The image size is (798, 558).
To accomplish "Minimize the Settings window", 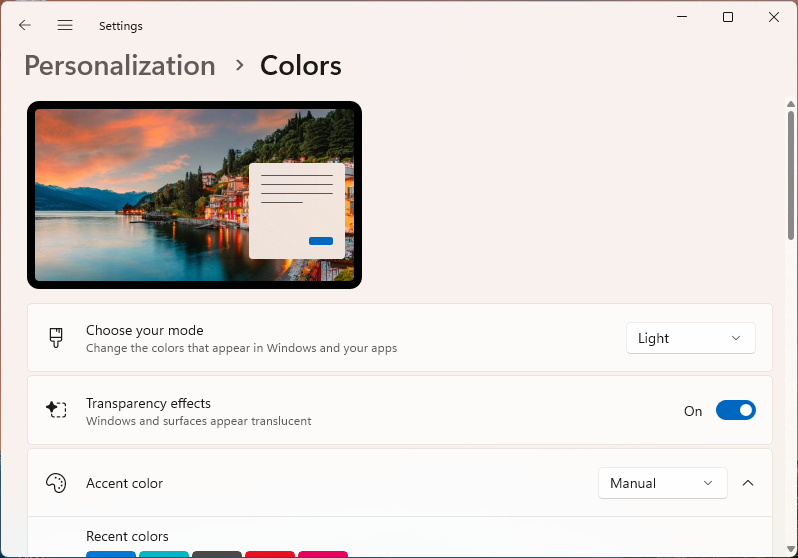I will tap(681, 17).
